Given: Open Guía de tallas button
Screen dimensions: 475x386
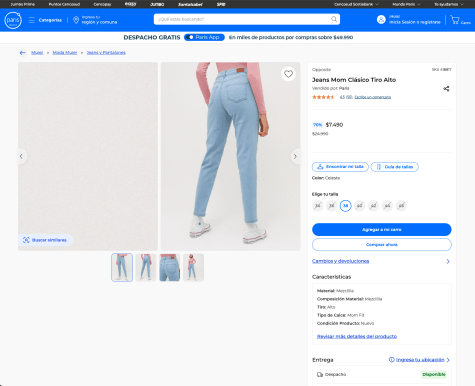Looking at the screenshot, I should (x=395, y=167).
